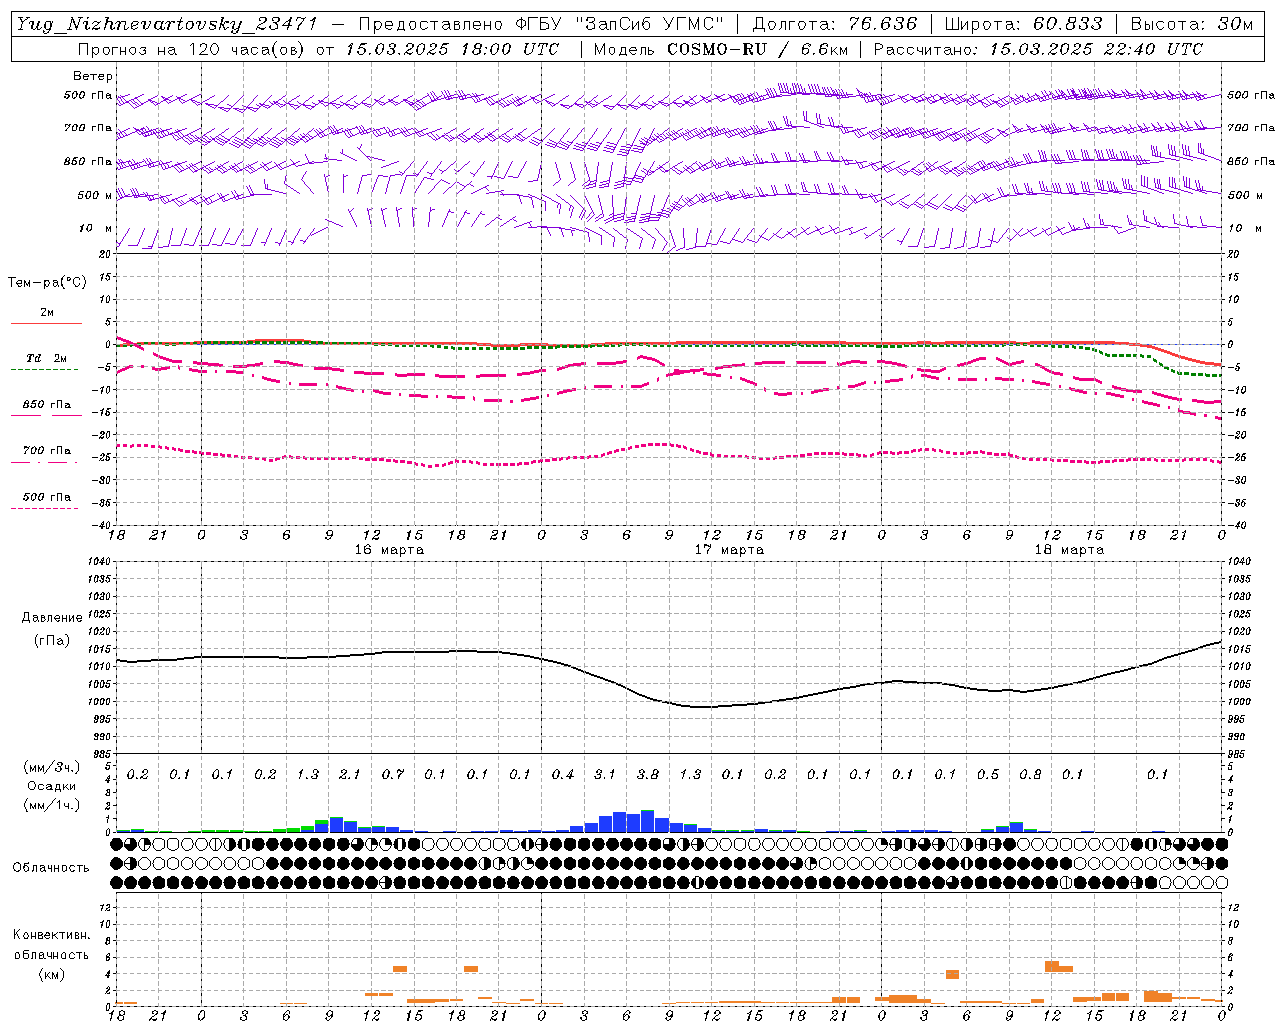The height and width of the screenshot is (1024, 1280).
Task: Click the Модель COSMO-RU / 6.6км label
Action: pos(721,49)
